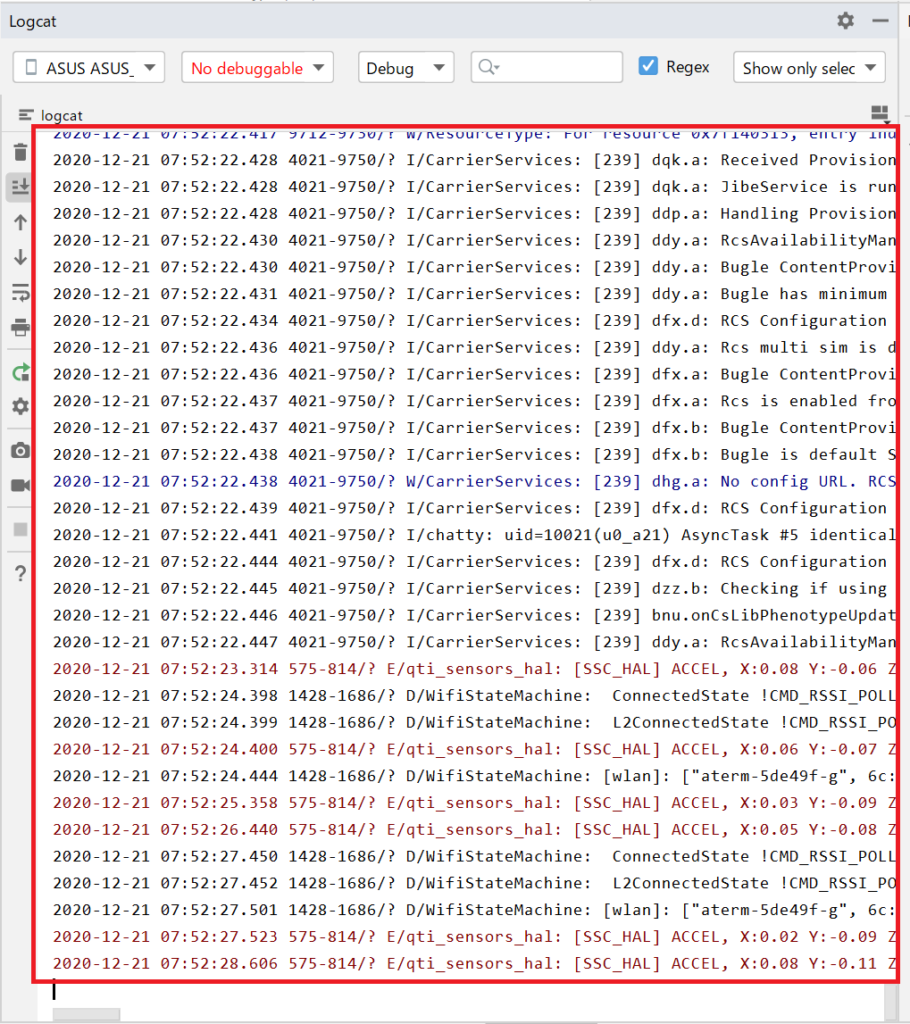
Task: Click the 07:52:24.399 L2ConnectedState log line
Action: [x=474, y=722]
